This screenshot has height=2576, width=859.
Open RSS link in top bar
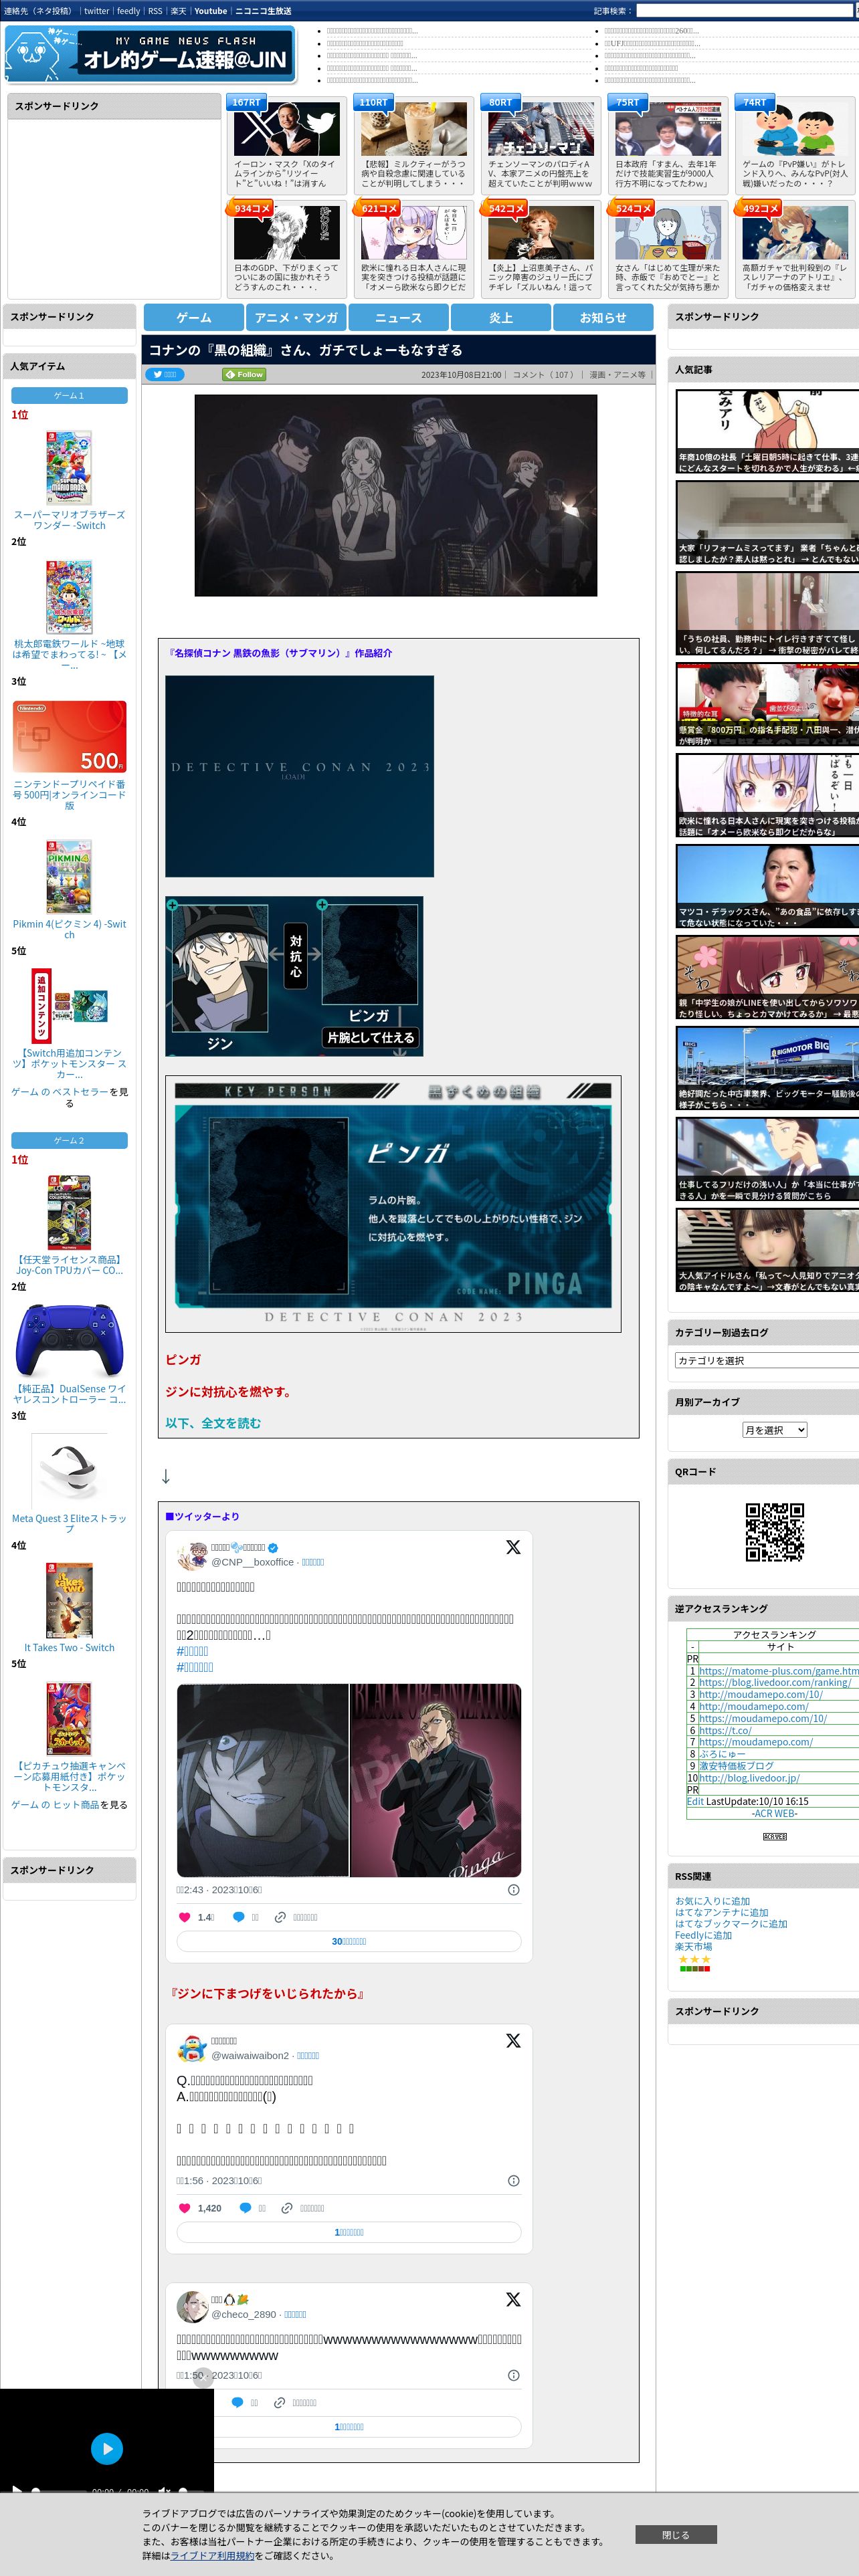pyautogui.click(x=155, y=11)
